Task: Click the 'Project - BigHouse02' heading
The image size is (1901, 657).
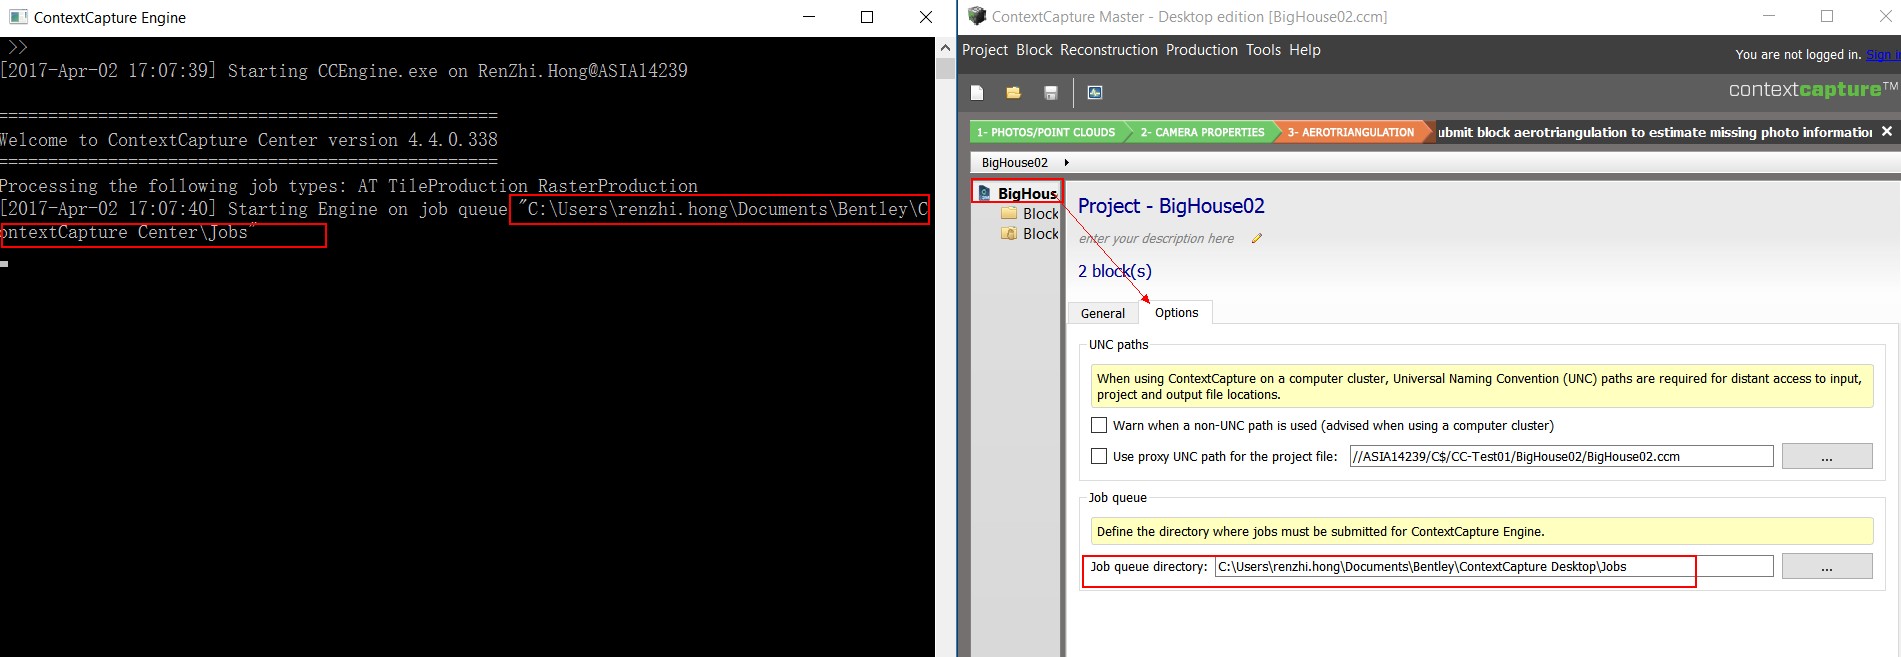Action: click(x=1171, y=206)
